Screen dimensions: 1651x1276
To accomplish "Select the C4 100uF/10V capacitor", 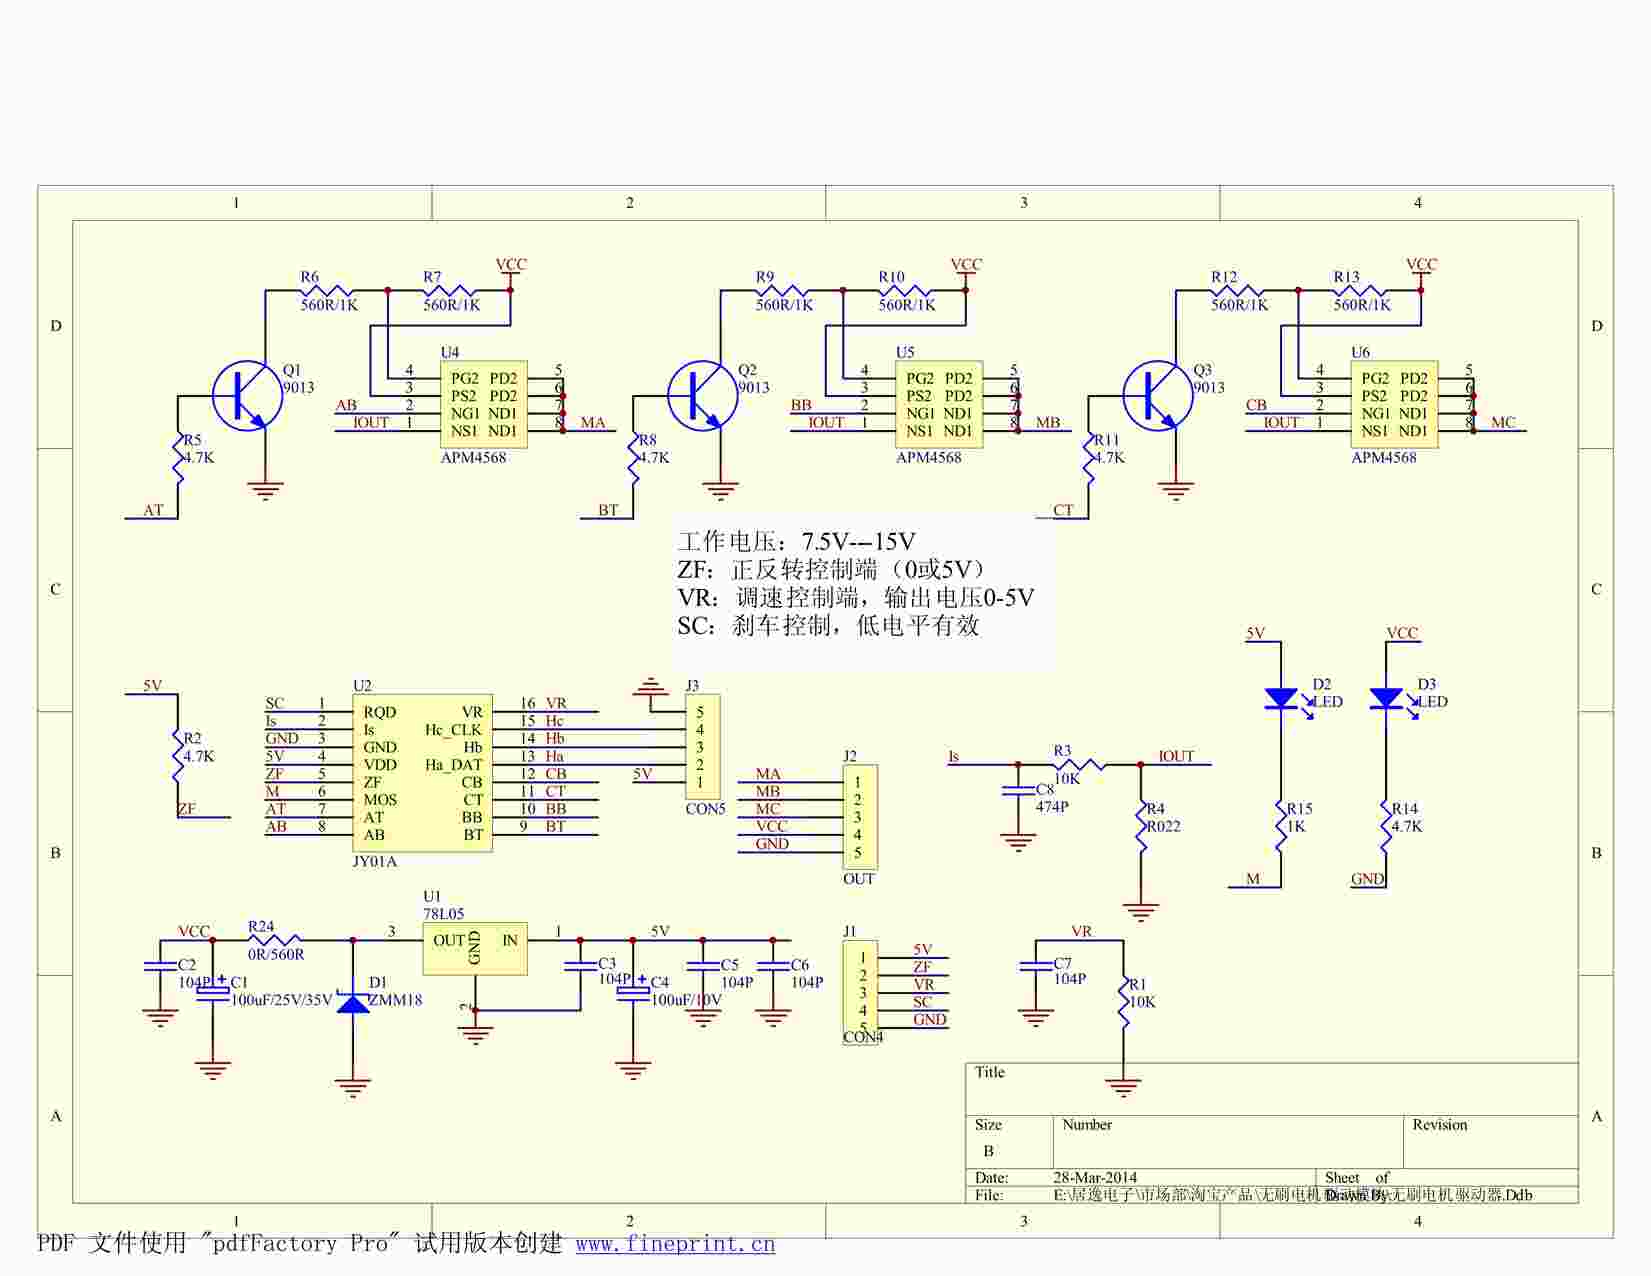I will point(633,992).
